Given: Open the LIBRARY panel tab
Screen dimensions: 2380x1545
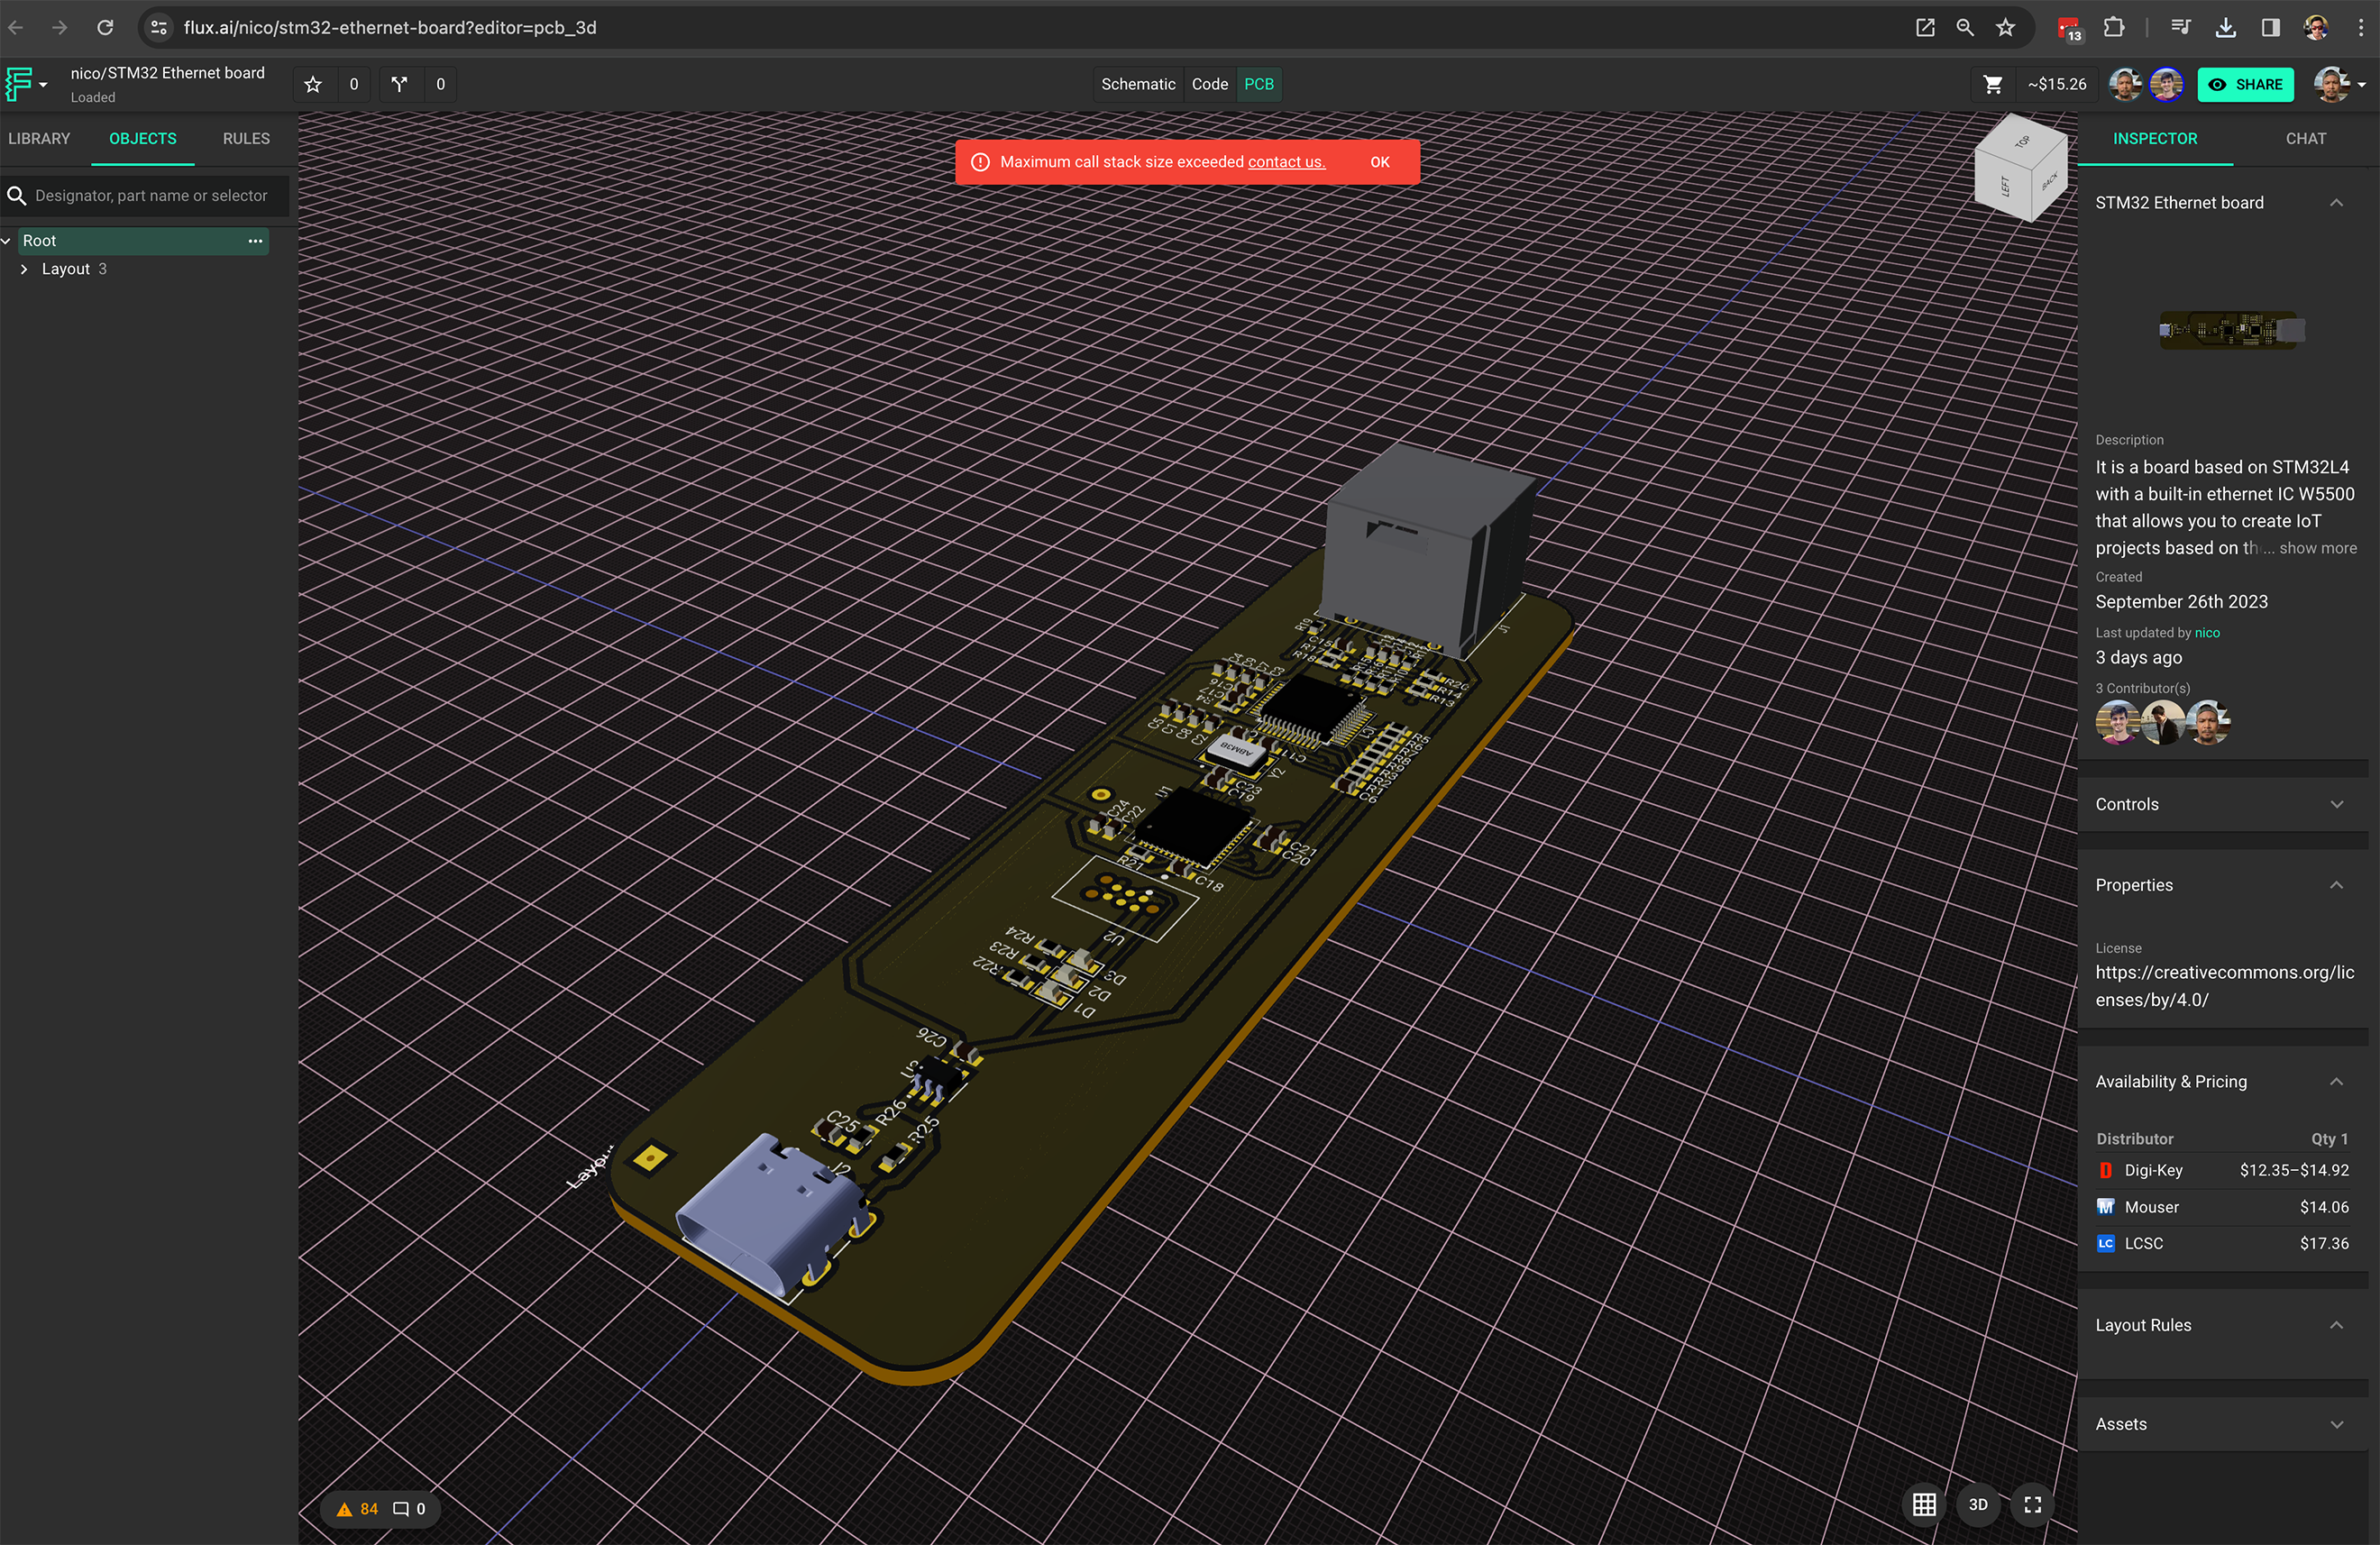Looking at the screenshot, I should click(39, 138).
